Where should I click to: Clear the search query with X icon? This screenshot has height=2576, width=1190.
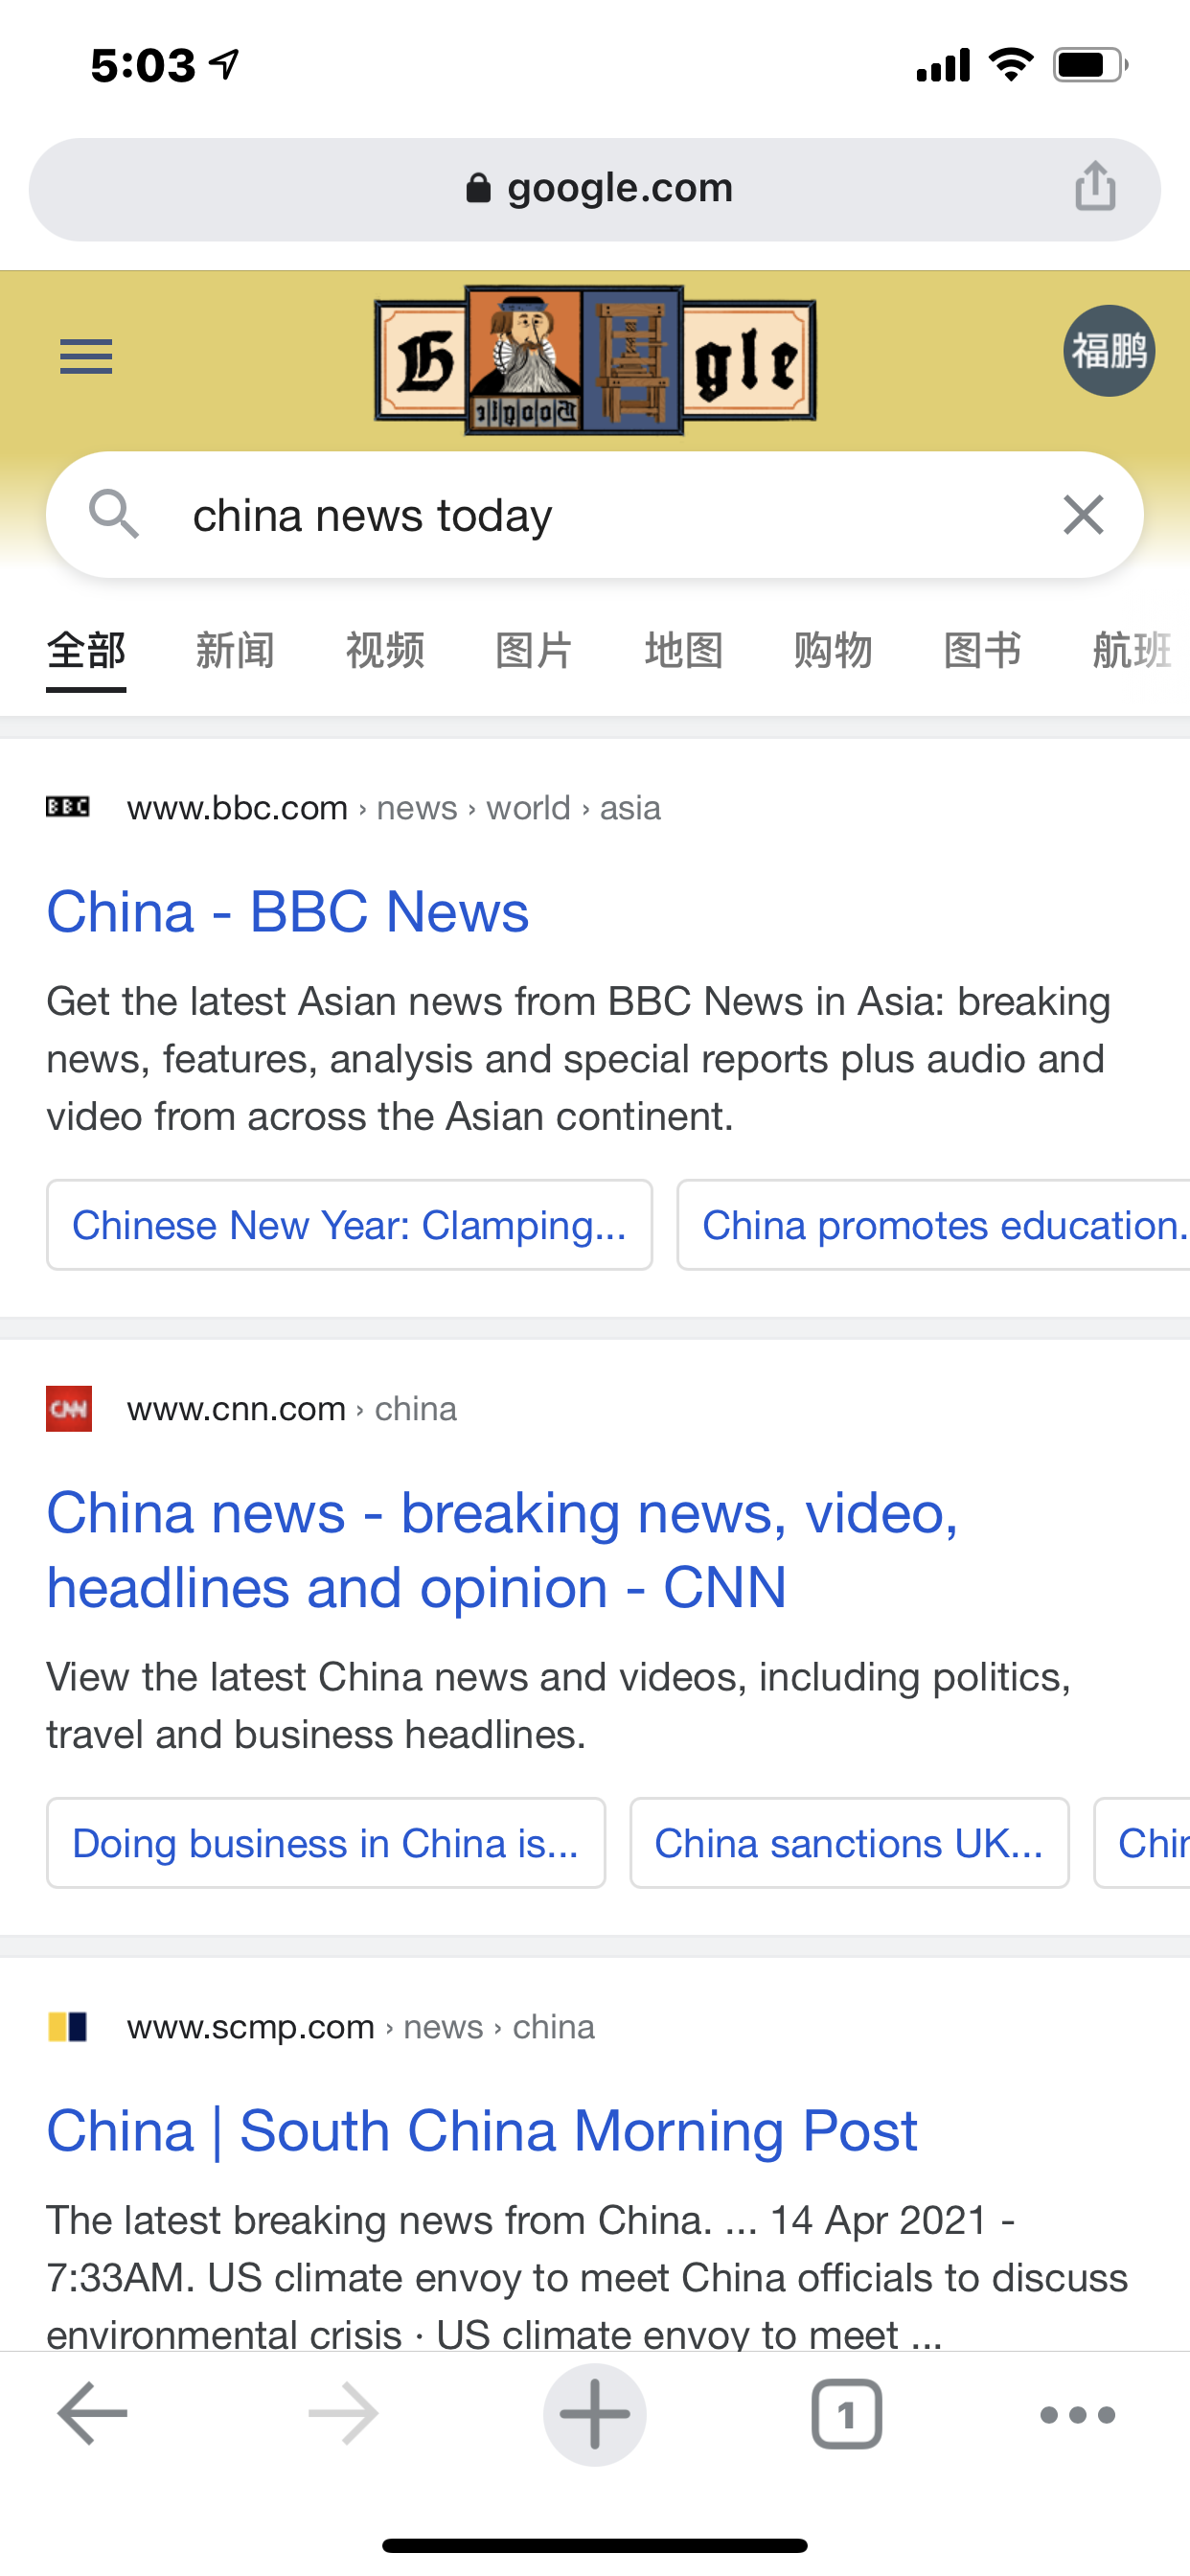(1083, 515)
